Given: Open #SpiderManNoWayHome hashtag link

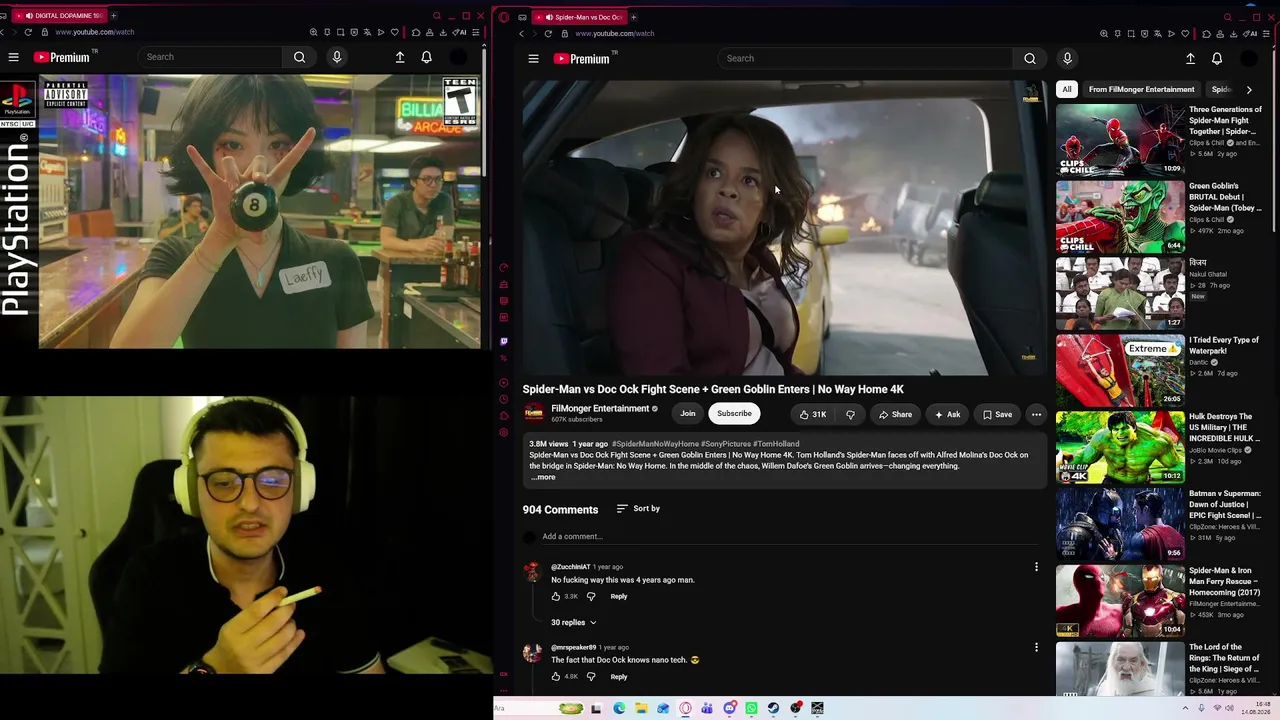Looking at the screenshot, I should tap(655, 444).
